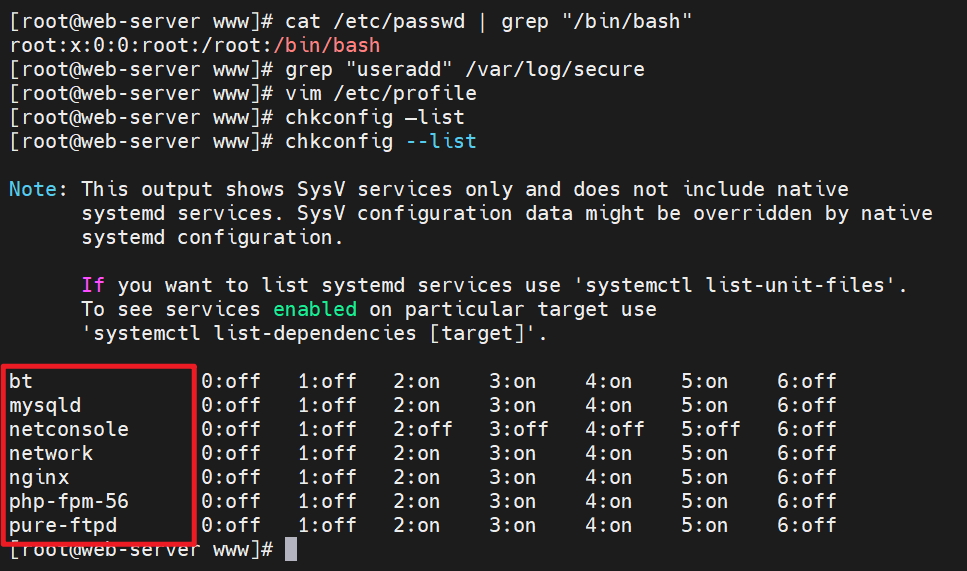The height and width of the screenshot is (571, 967).
Task: Click the vim /etc/profile command
Action: coord(381,93)
